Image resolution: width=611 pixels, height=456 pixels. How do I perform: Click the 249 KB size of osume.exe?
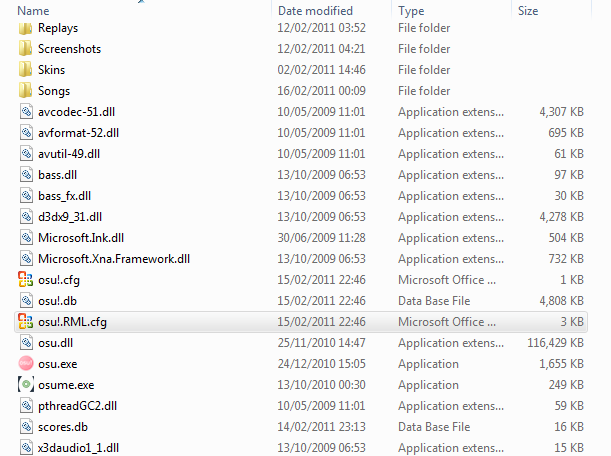(566, 385)
